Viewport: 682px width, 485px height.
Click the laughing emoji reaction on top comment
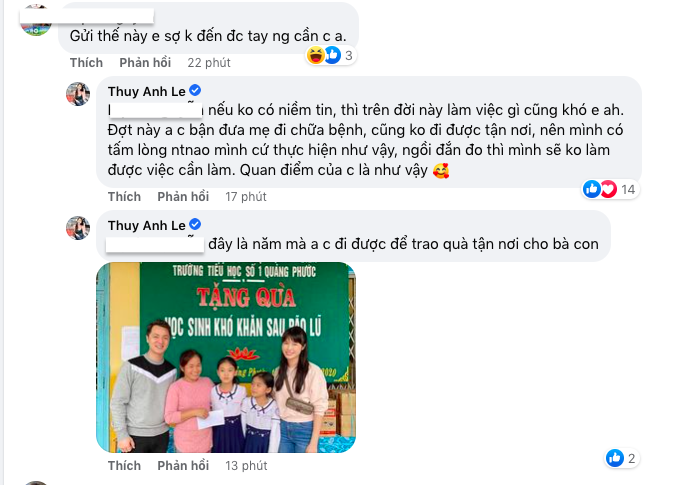(316, 55)
